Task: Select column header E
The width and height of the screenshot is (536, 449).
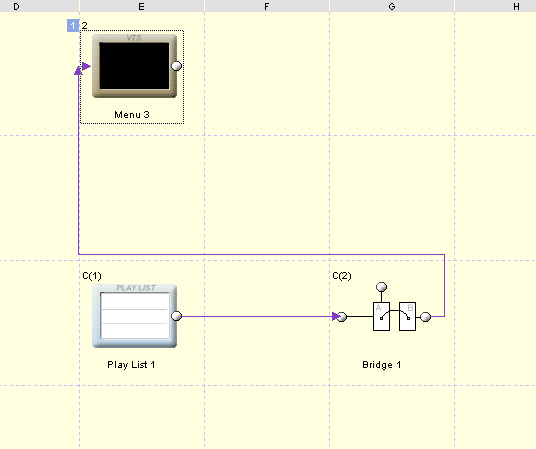Action: coord(142,6)
